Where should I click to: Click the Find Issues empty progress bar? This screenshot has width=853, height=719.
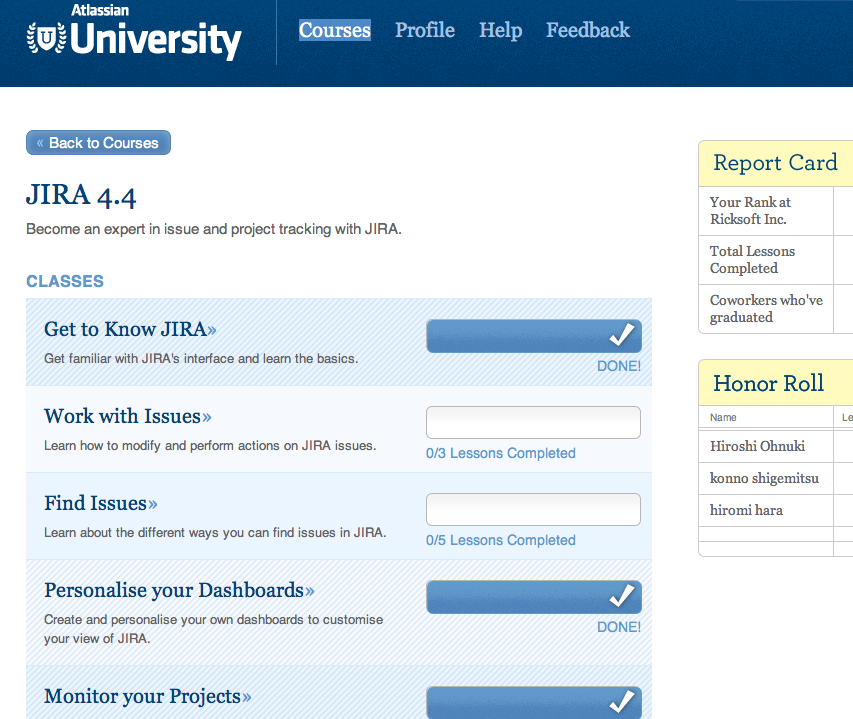(x=534, y=510)
